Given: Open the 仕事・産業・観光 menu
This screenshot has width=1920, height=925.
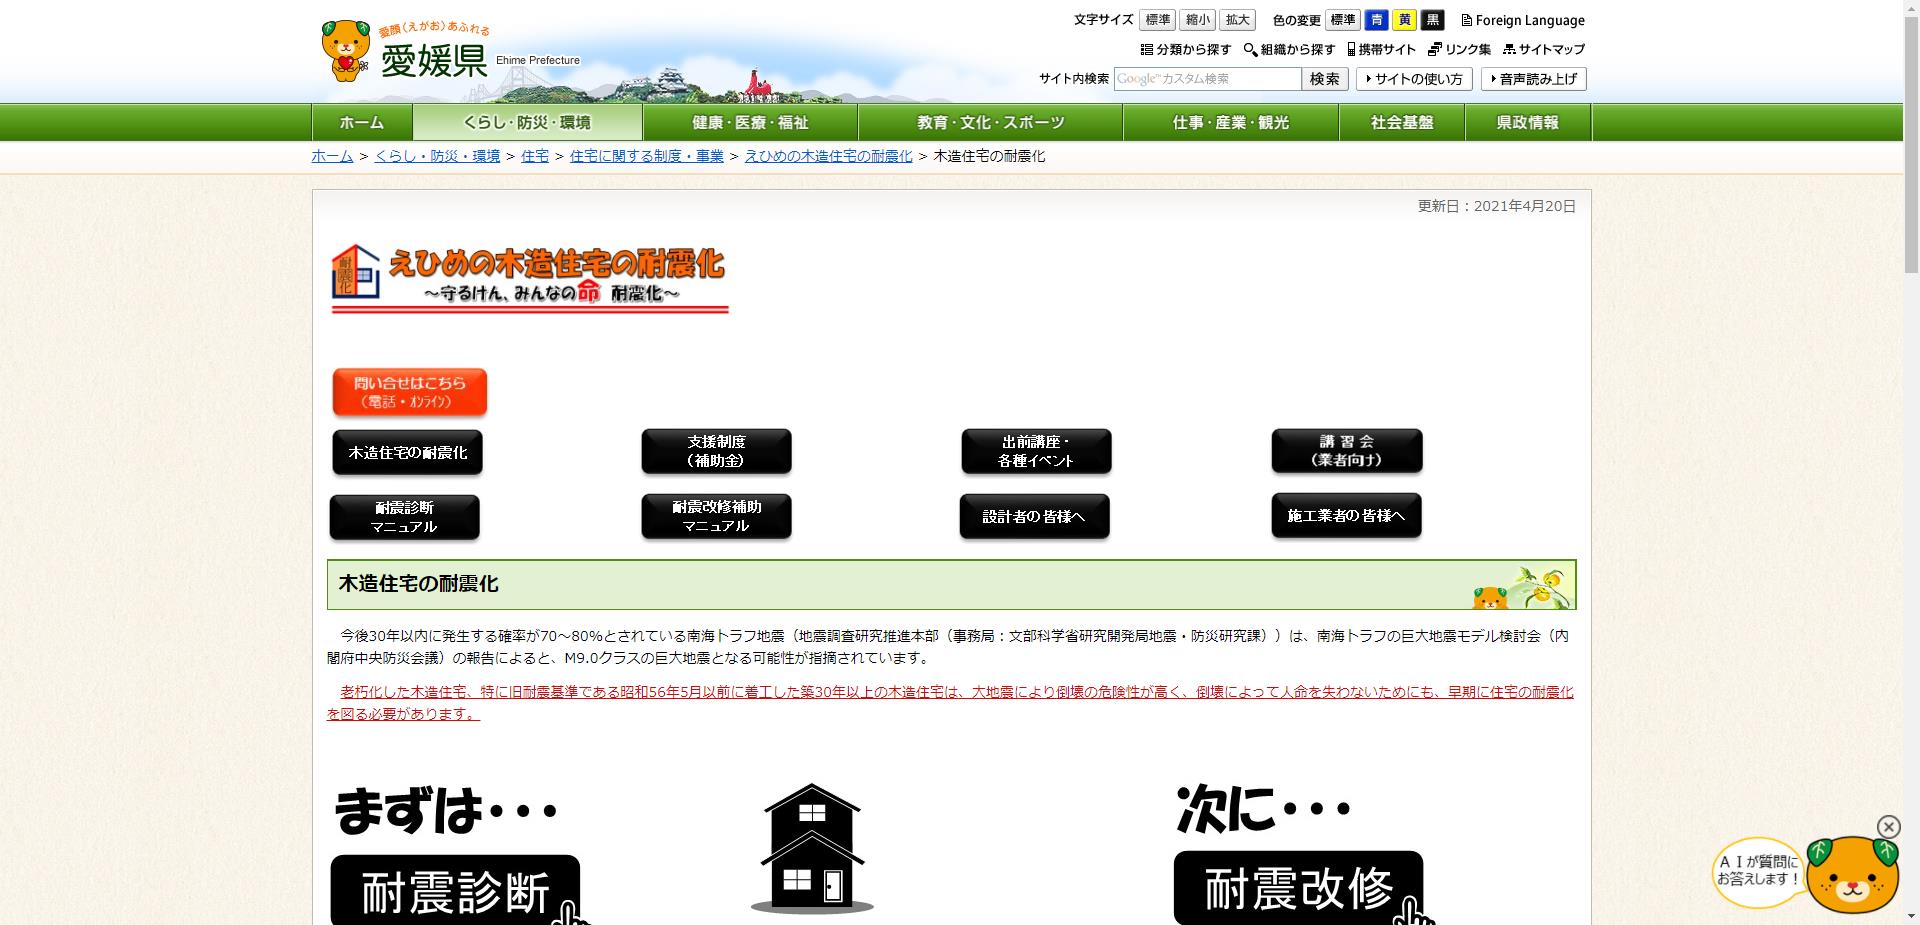Looking at the screenshot, I should pyautogui.click(x=1229, y=122).
